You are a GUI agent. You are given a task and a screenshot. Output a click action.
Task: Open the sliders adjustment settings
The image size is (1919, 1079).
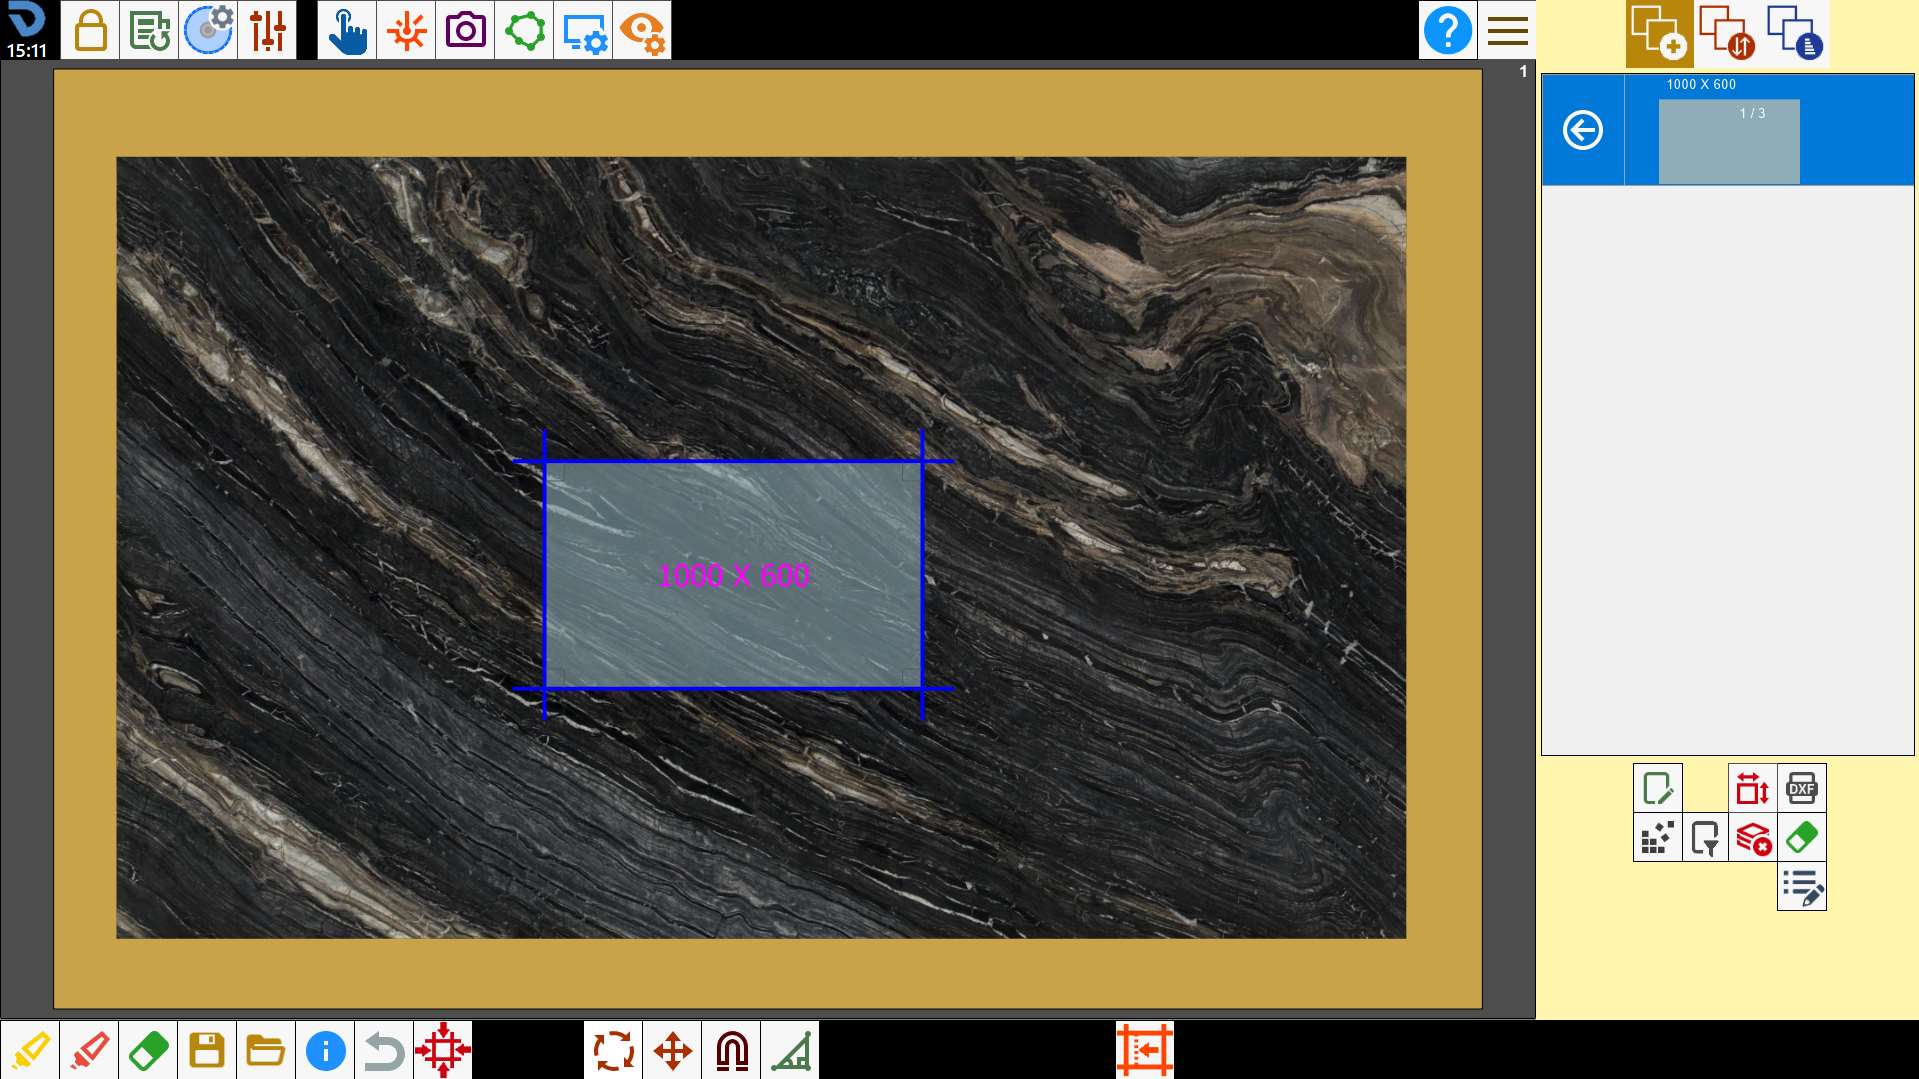267,30
